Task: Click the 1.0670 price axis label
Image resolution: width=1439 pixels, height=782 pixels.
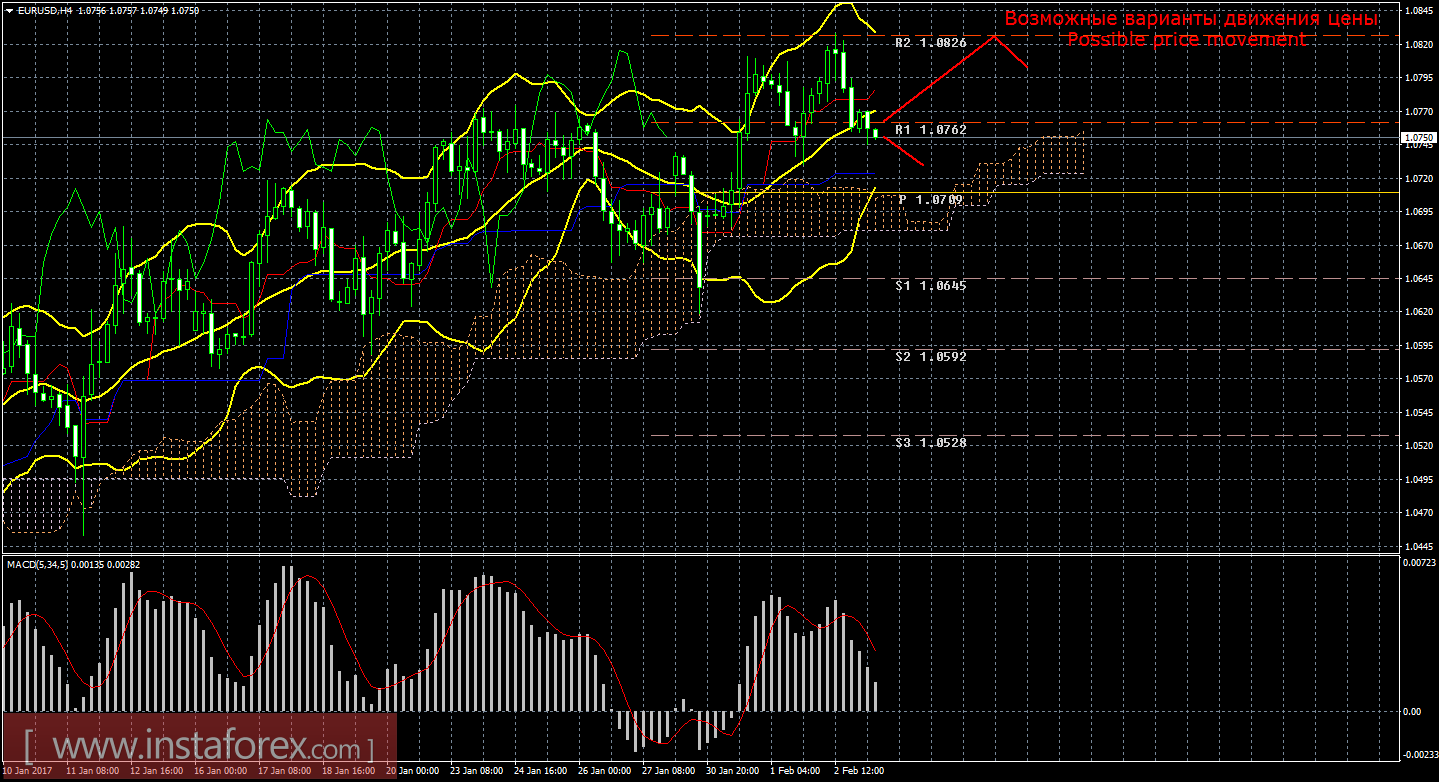Action: tap(1418, 245)
